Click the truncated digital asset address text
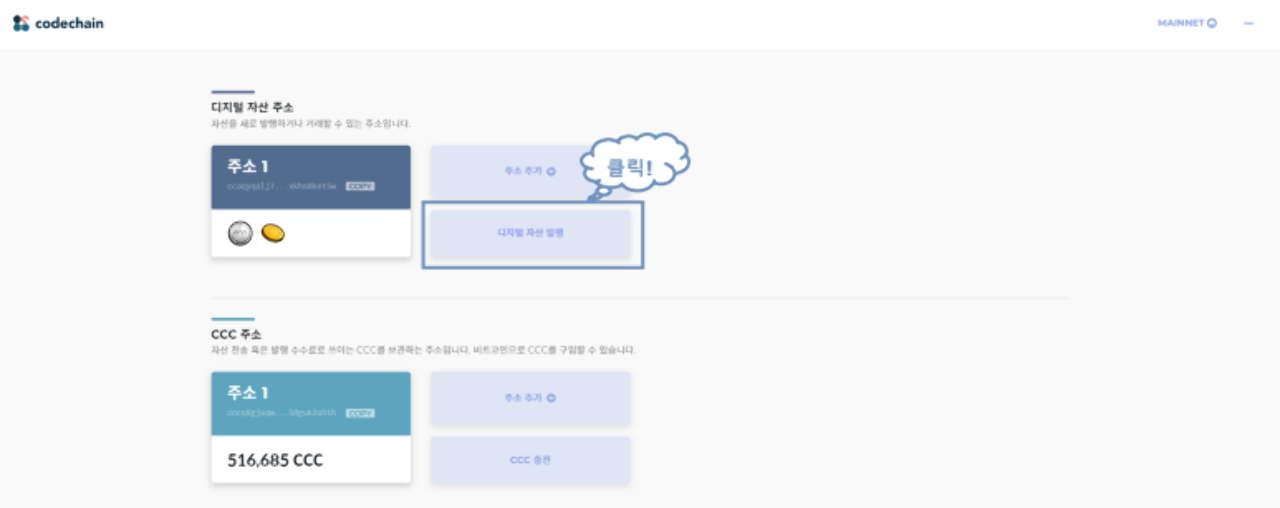This screenshot has height=508, width=1280. [x=283, y=186]
